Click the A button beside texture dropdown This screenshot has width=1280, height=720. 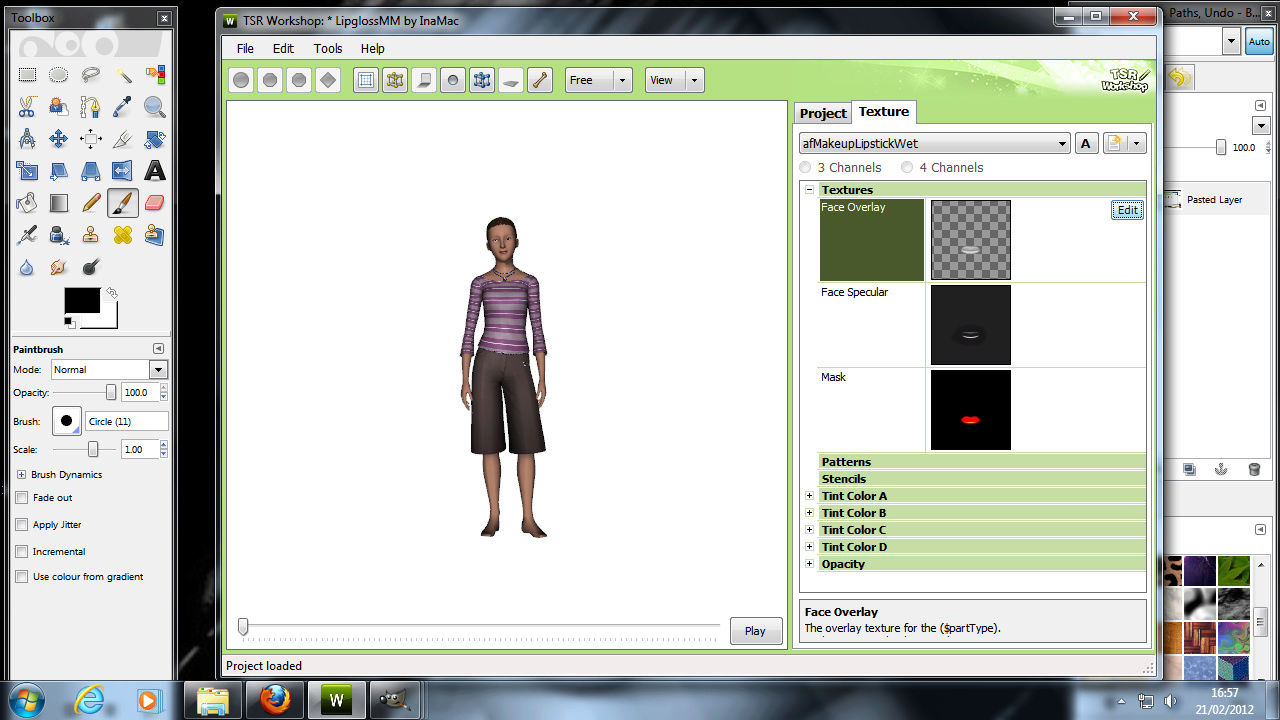1086,144
